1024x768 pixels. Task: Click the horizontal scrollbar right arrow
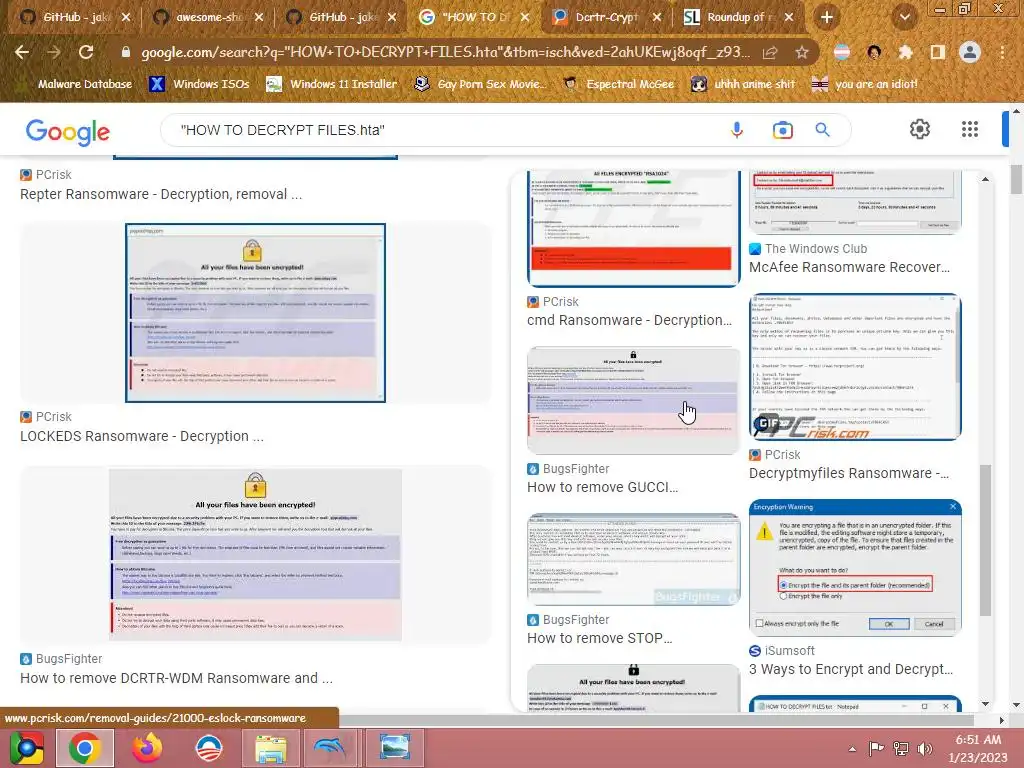(1002, 720)
